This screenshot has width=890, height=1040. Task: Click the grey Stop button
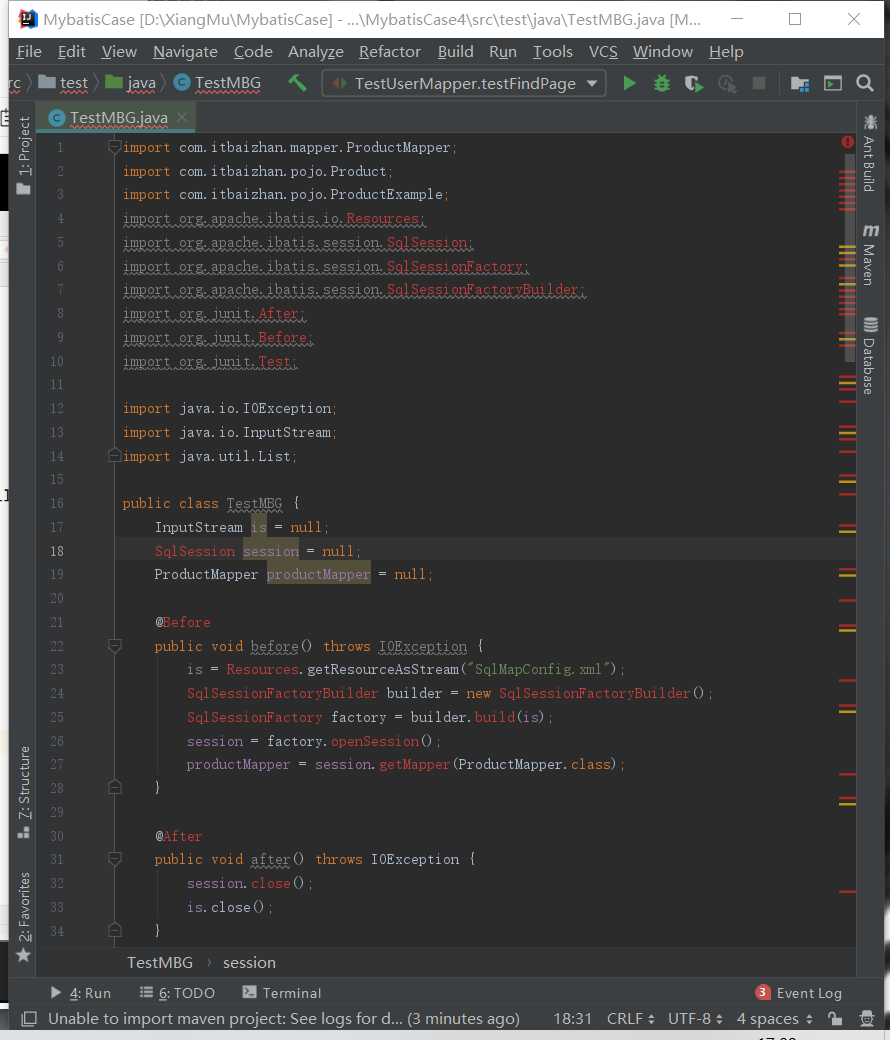coord(759,83)
